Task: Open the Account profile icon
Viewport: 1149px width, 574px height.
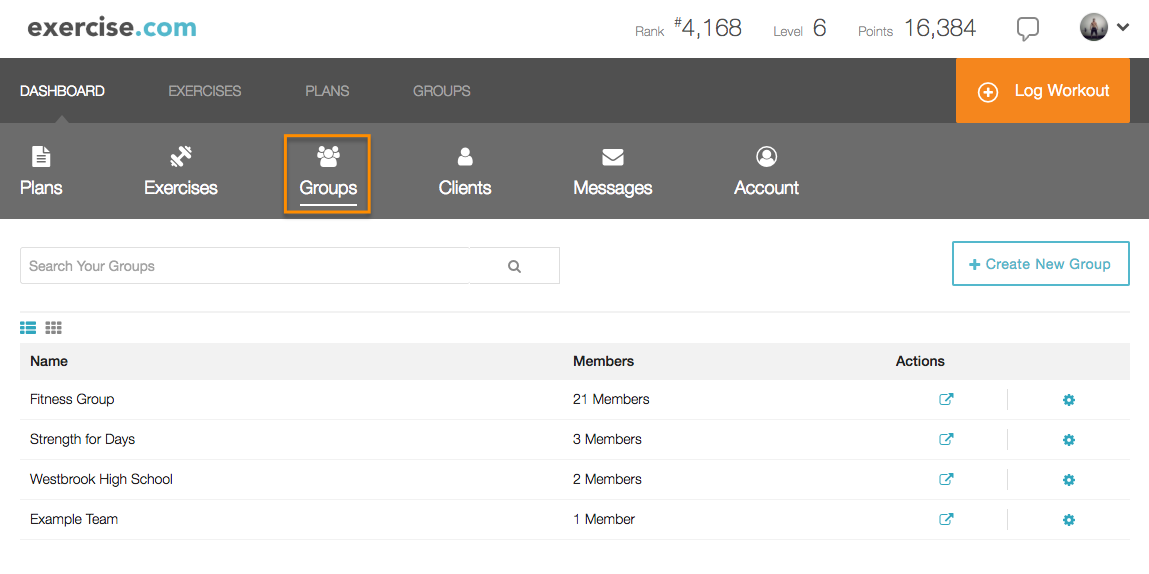Action: (766, 156)
